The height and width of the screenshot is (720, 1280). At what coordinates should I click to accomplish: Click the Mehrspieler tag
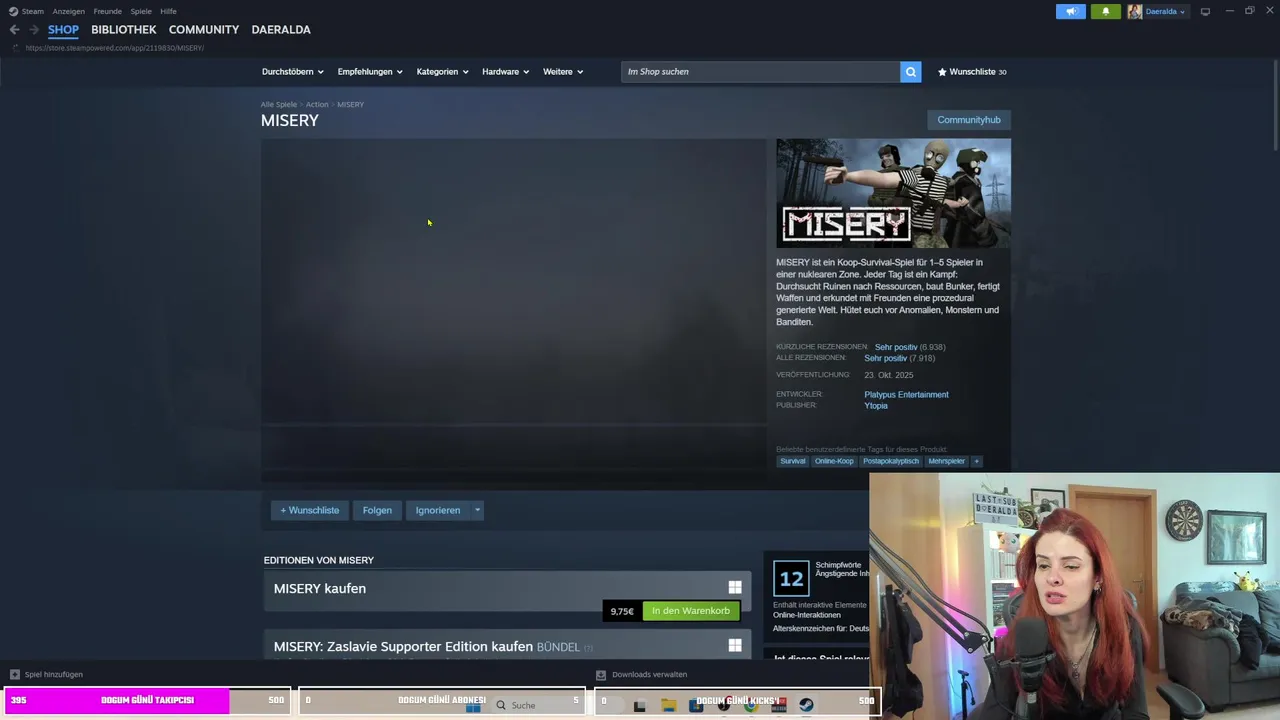947,461
